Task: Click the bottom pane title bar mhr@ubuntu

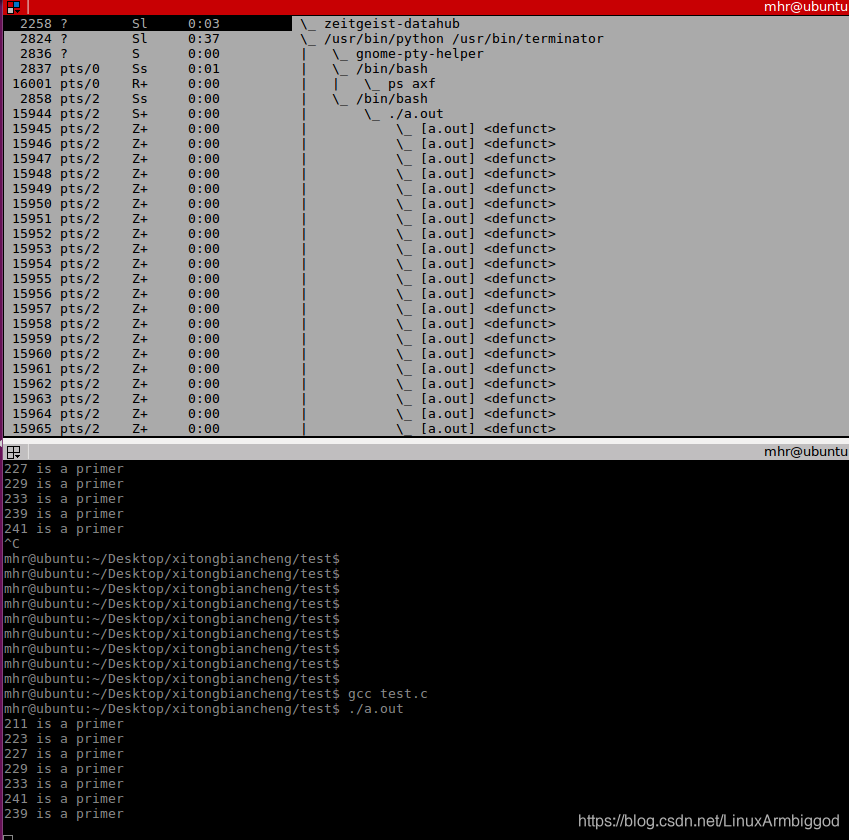Action: click(806, 452)
